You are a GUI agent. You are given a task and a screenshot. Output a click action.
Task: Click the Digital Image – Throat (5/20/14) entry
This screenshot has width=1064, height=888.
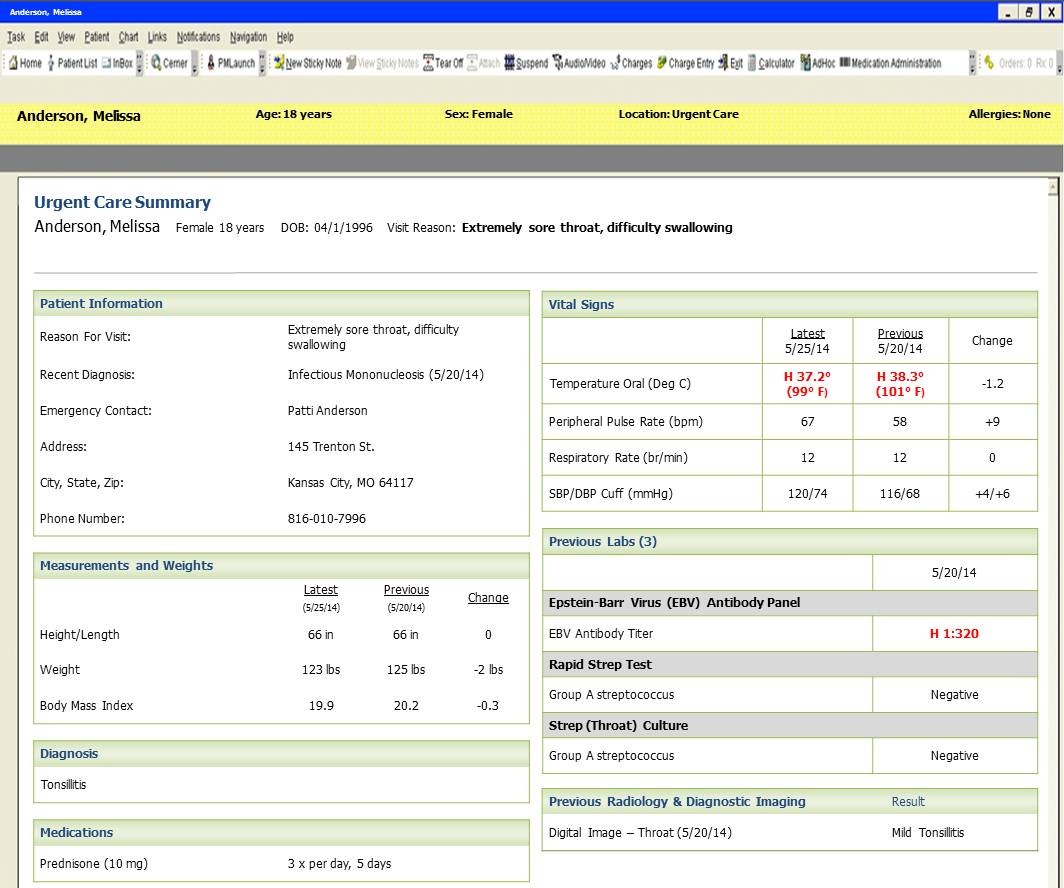pyautogui.click(x=640, y=832)
